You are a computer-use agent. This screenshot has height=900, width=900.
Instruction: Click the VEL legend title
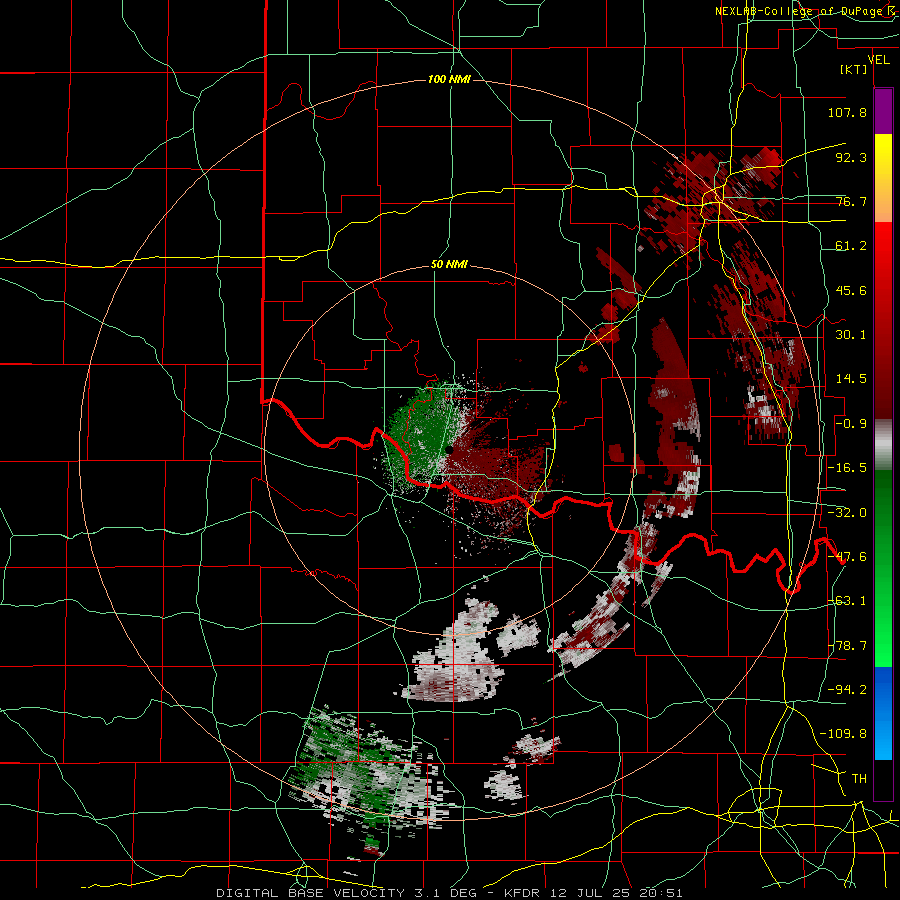click(x=878, y=60)
